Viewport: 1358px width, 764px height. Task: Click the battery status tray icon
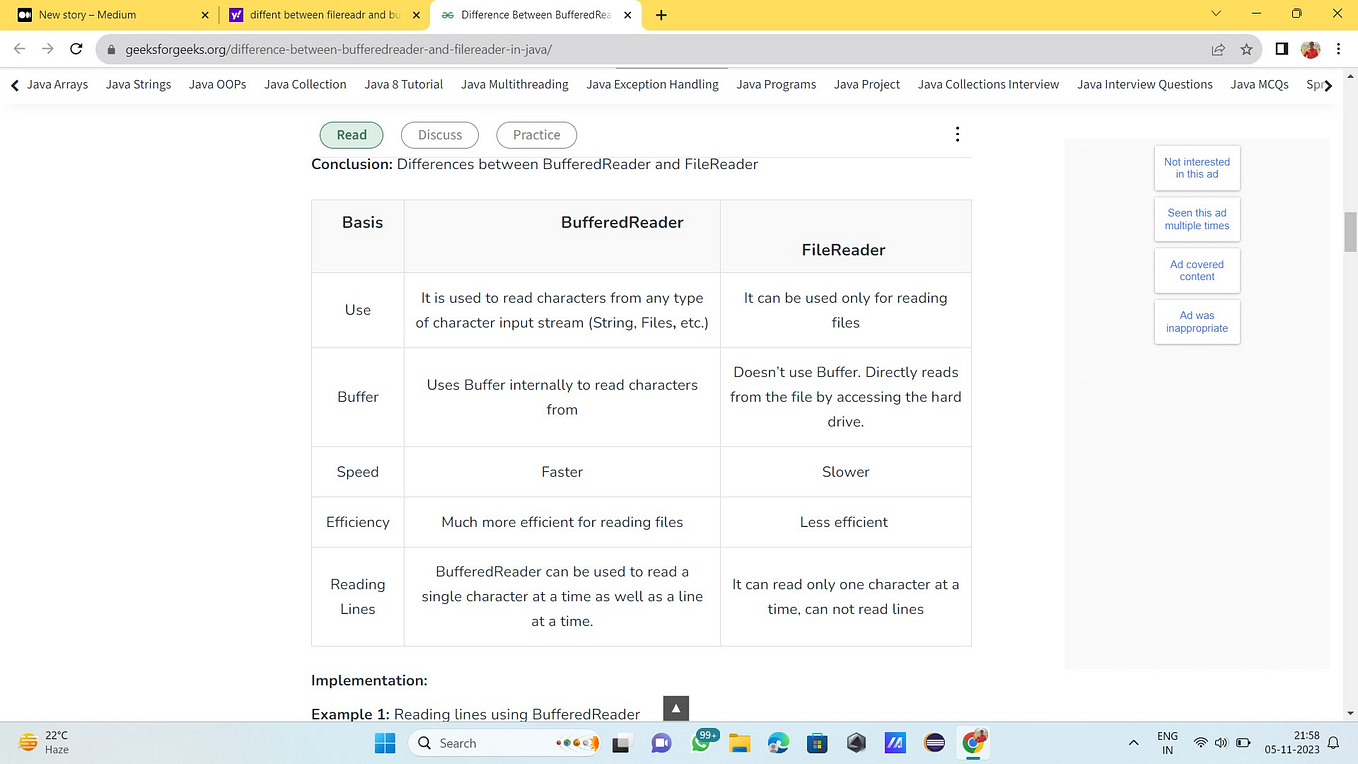click(1244, 743)
